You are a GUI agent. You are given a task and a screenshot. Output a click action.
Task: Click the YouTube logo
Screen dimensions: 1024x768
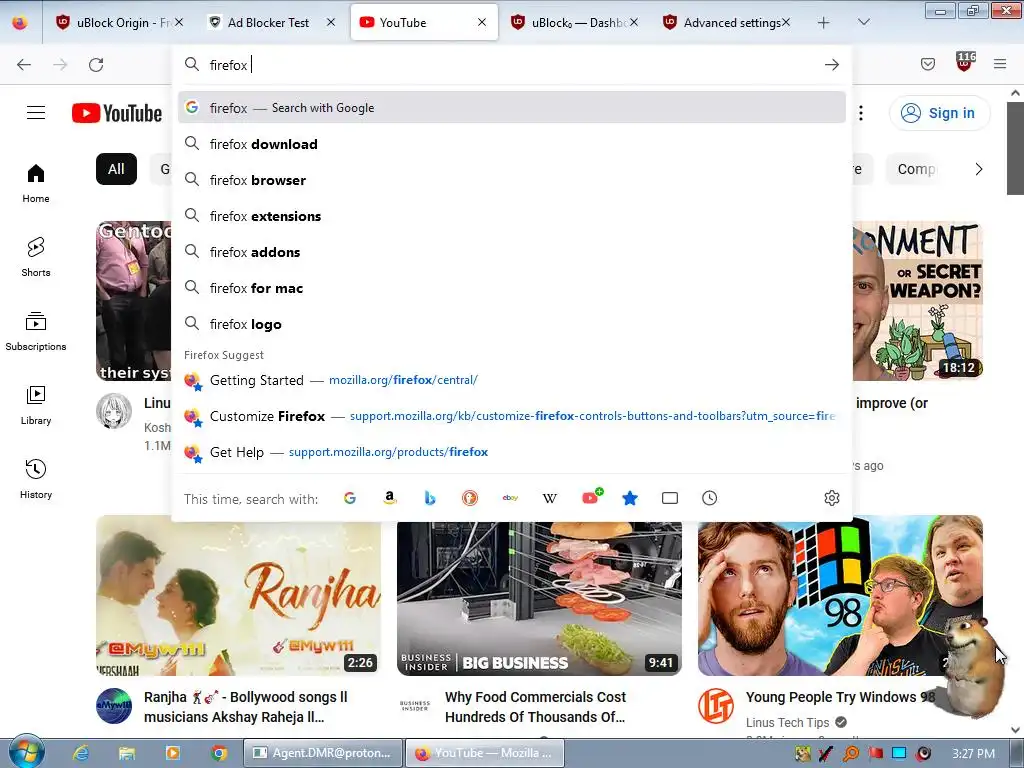click(x=117, y=113)
